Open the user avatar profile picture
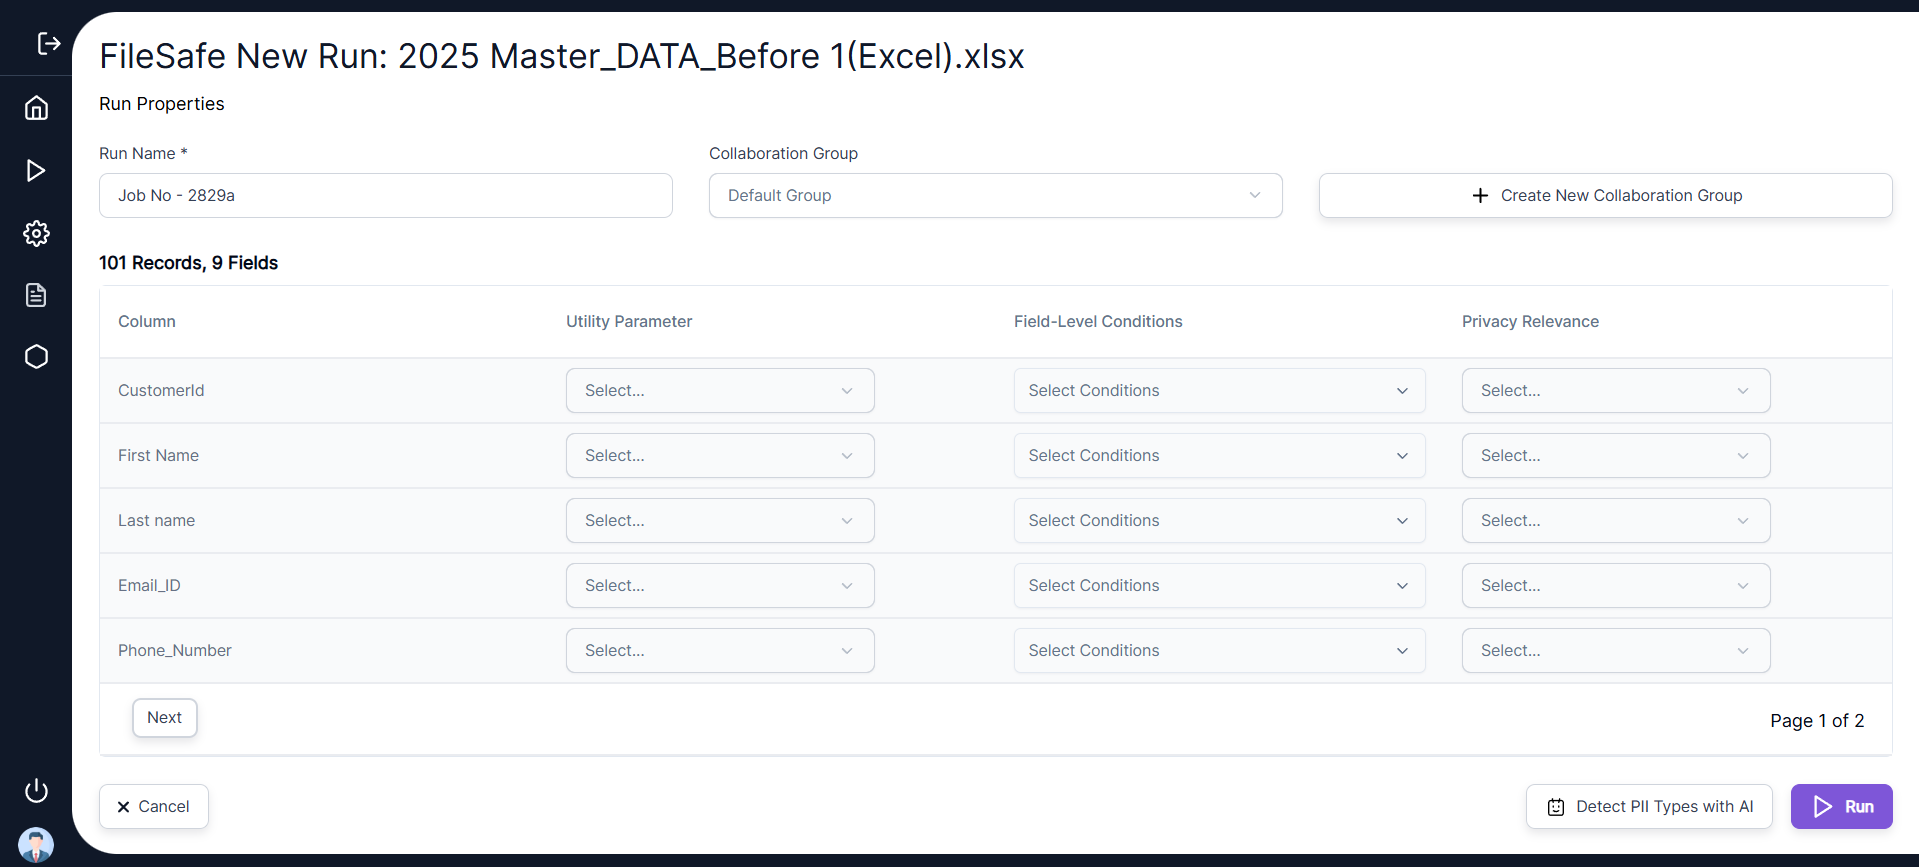This screenshot has height=867, width=1919. point(36,845)
